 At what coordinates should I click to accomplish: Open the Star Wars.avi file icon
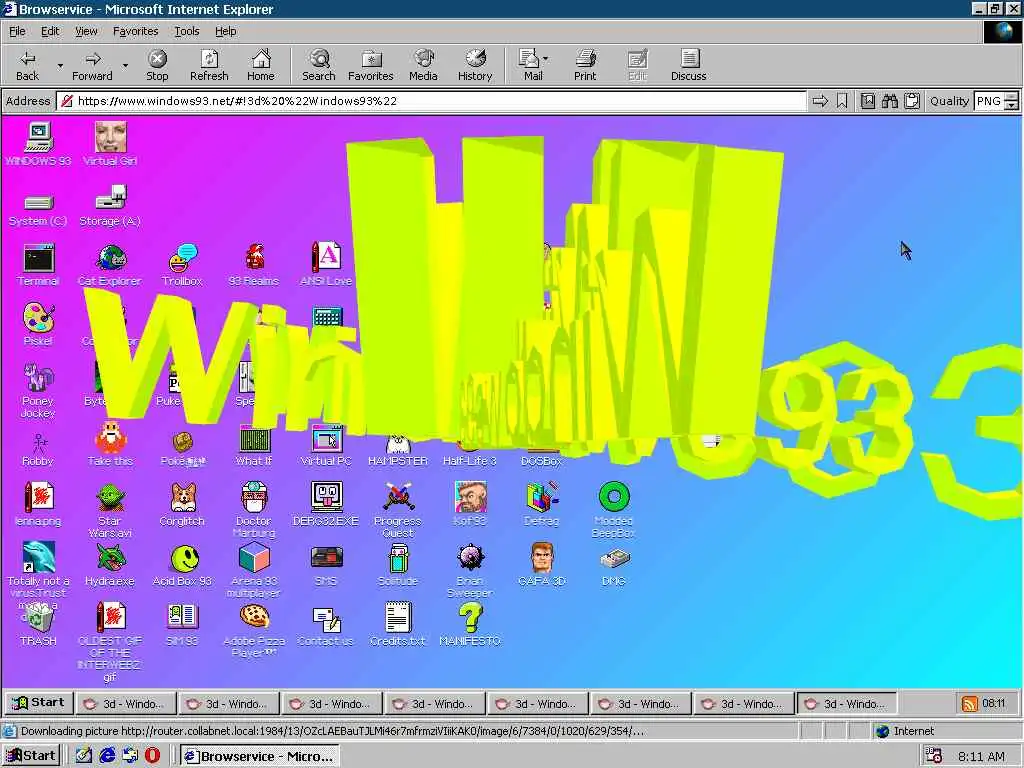(110, 510)
